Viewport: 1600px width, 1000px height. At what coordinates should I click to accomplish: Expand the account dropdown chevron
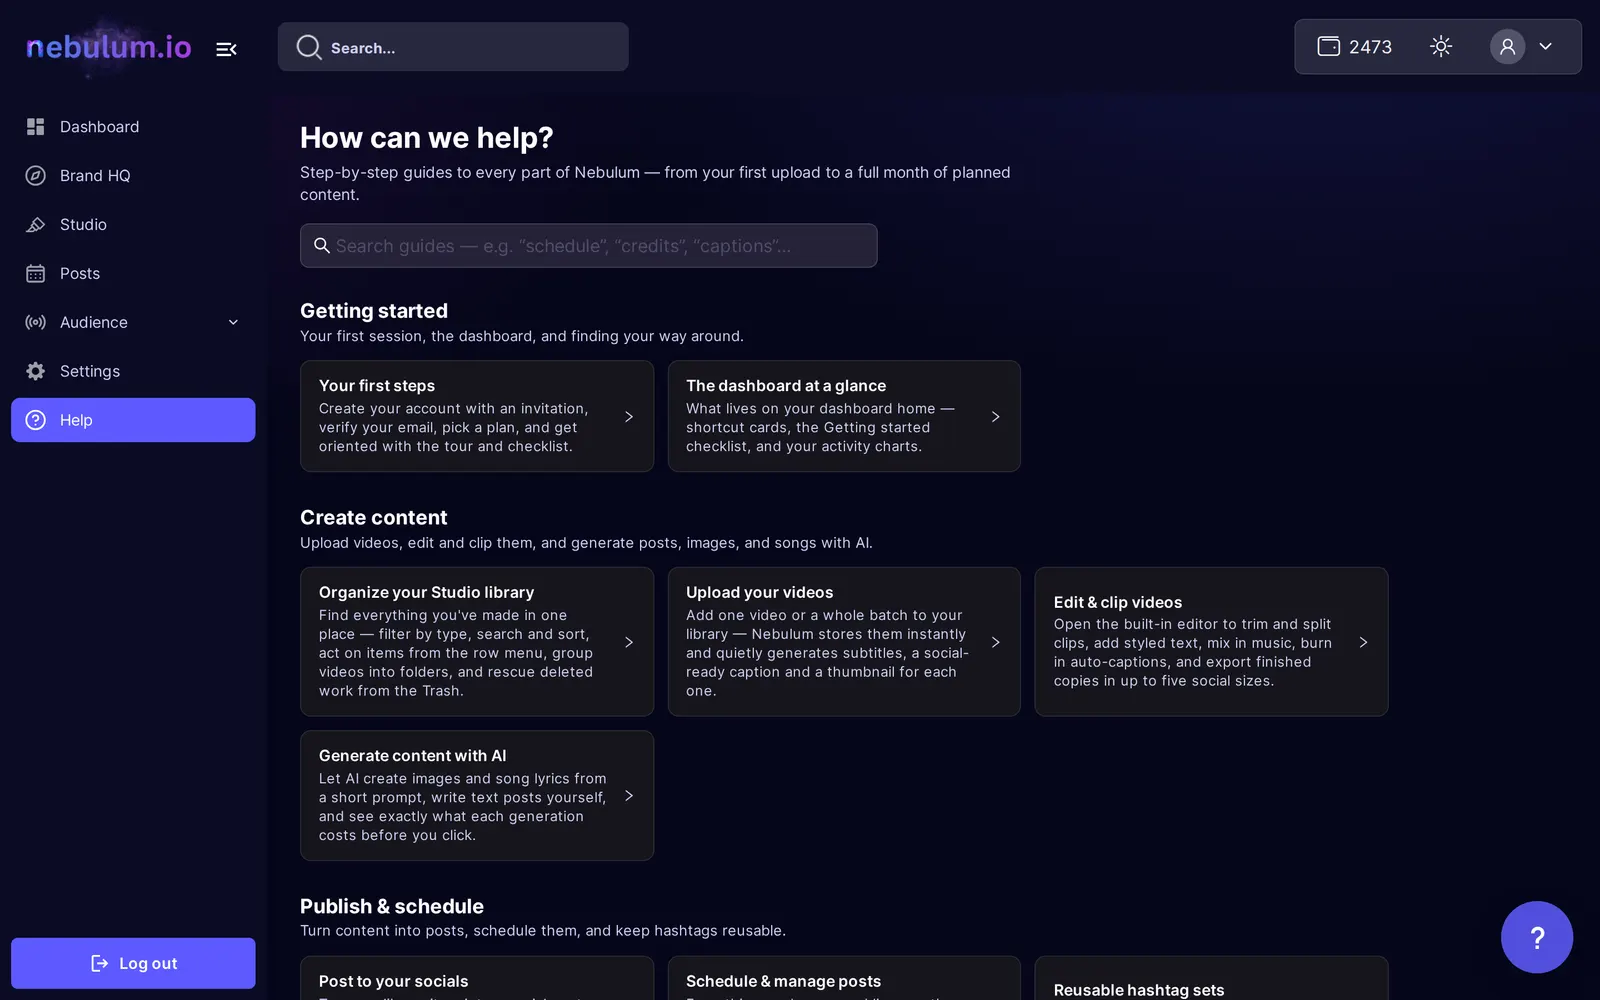(1545, 46)
